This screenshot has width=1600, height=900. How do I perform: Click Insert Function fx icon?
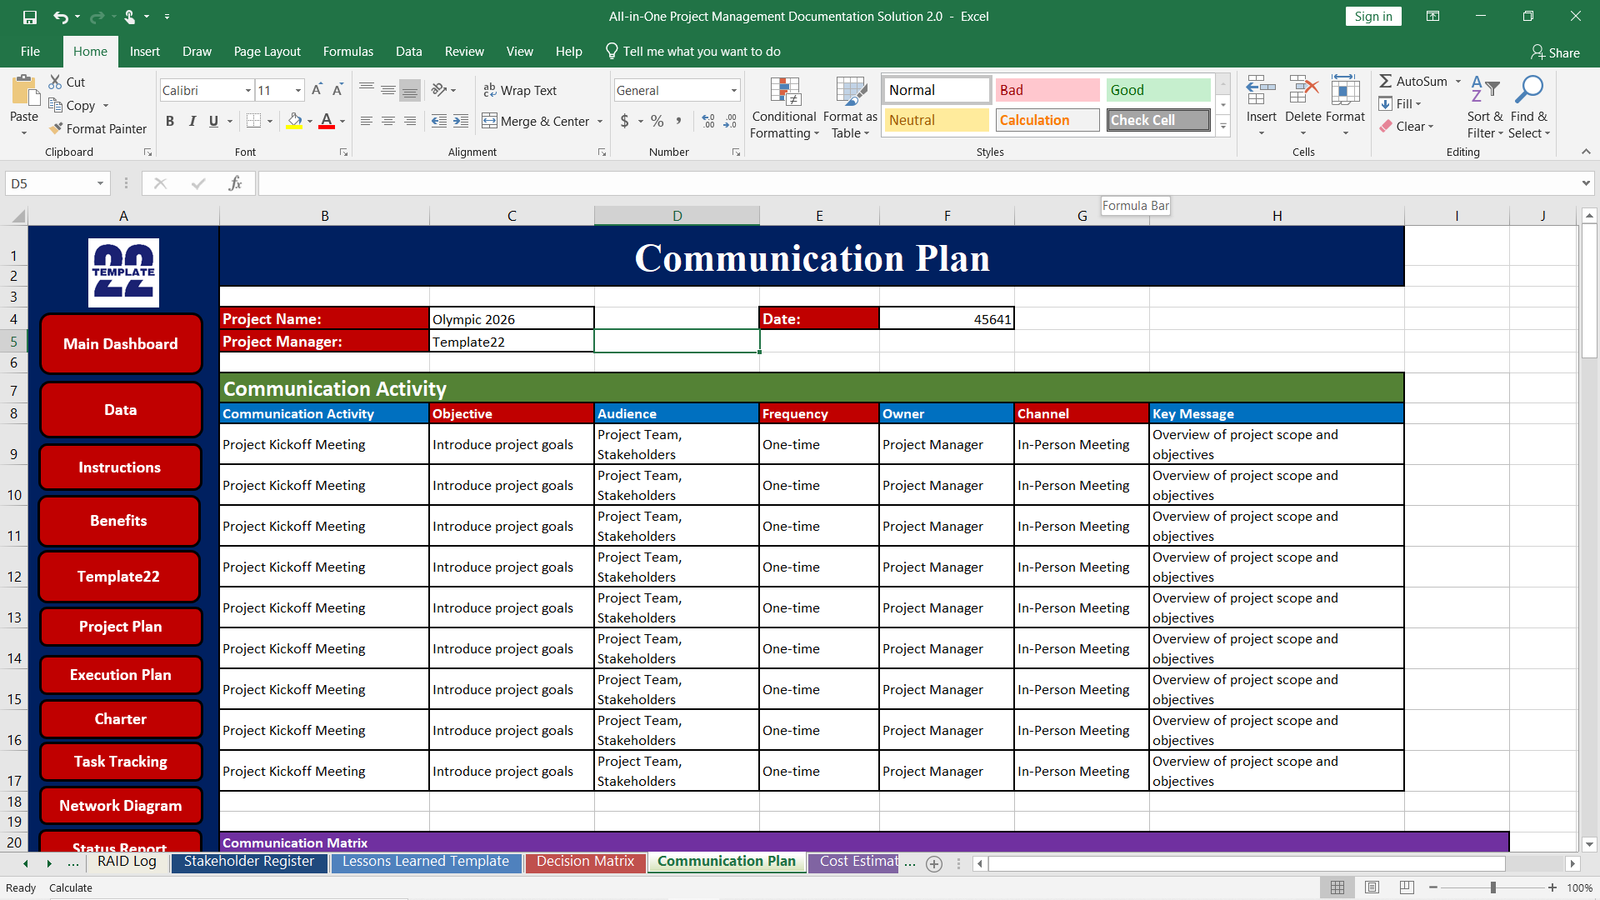(235, 183)
